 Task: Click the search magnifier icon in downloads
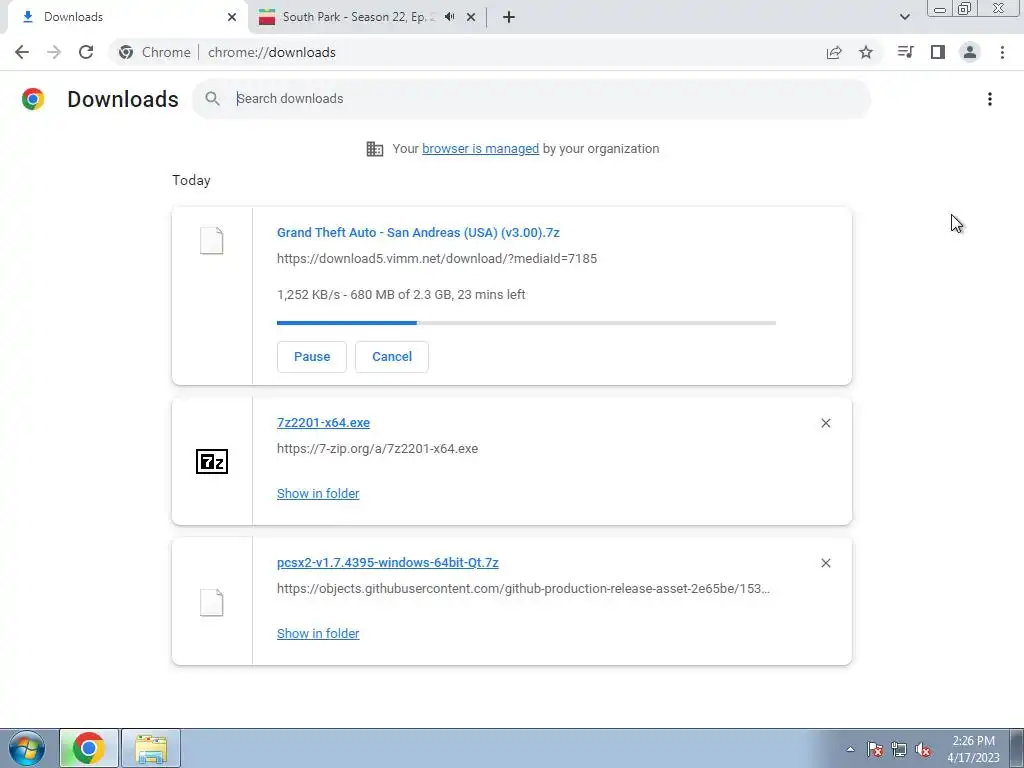[x=212, y=99]
